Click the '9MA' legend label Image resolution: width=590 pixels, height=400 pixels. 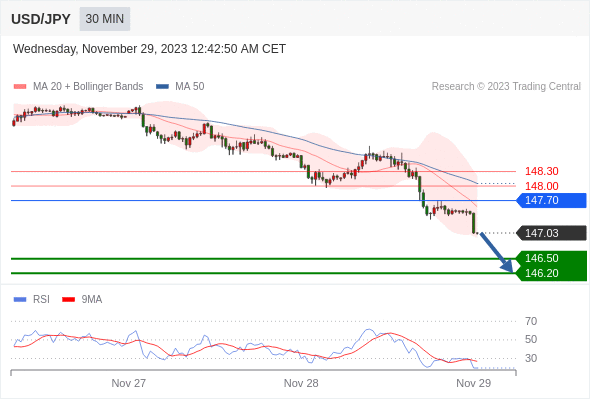[x=92, y=300]
